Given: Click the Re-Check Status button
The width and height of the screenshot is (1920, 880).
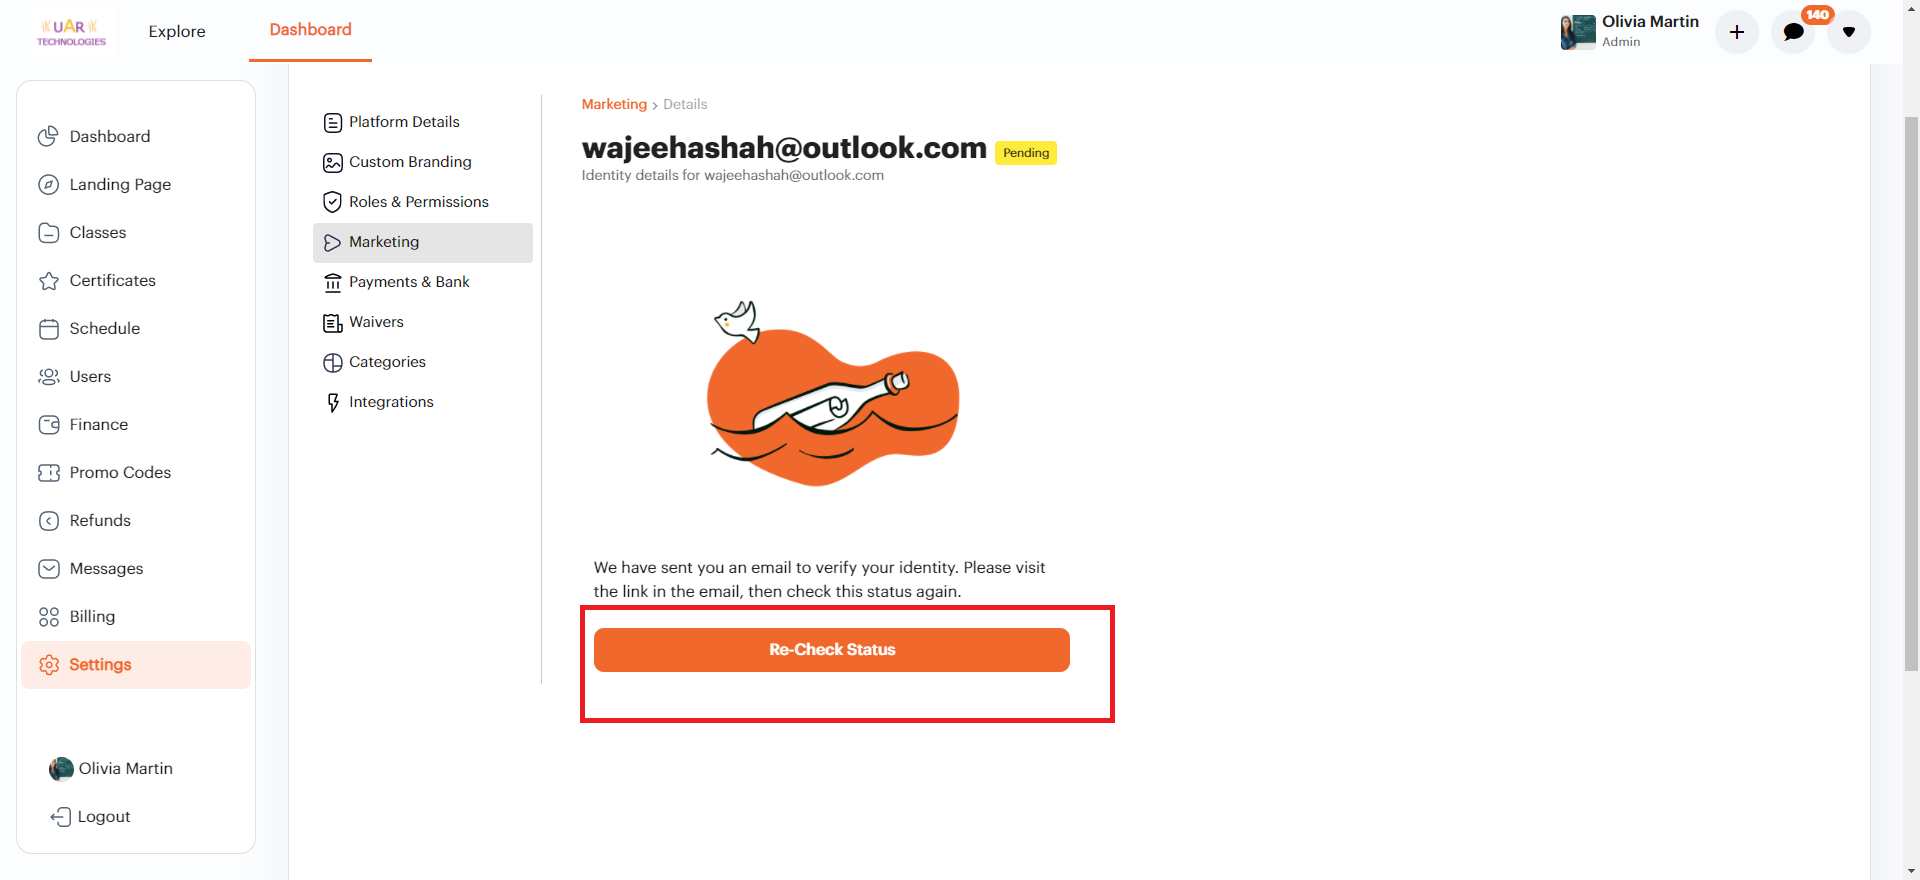Looking at the screenshot, I should click(x=831, y=650).
